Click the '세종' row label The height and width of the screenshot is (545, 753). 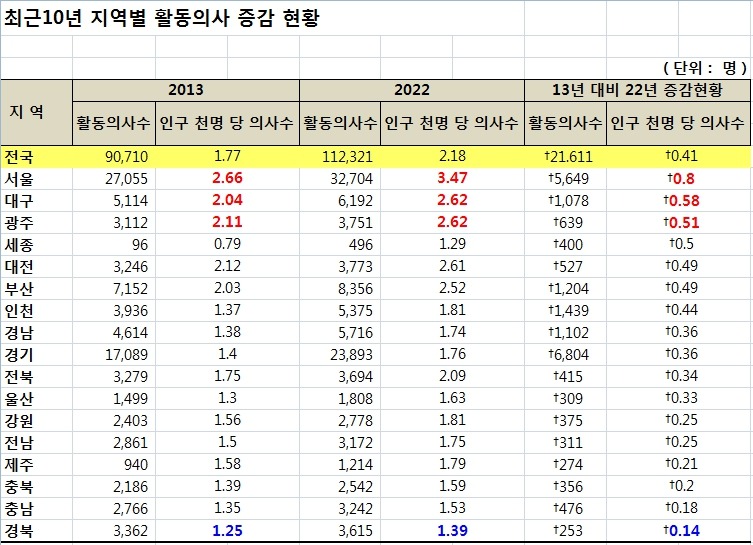coord(19,245)
